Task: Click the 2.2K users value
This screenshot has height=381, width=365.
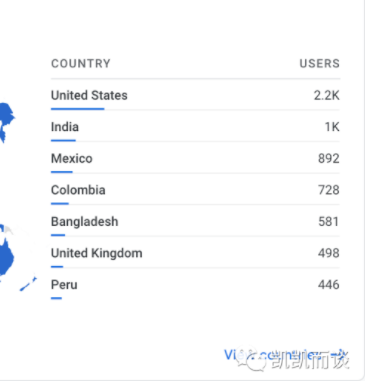Action: pos(326,96)
